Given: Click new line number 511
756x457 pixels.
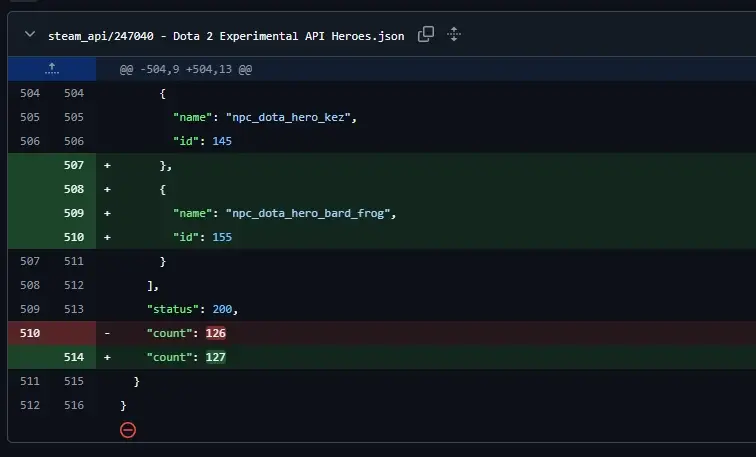Looking at the screenshot, I should (74, 261).
